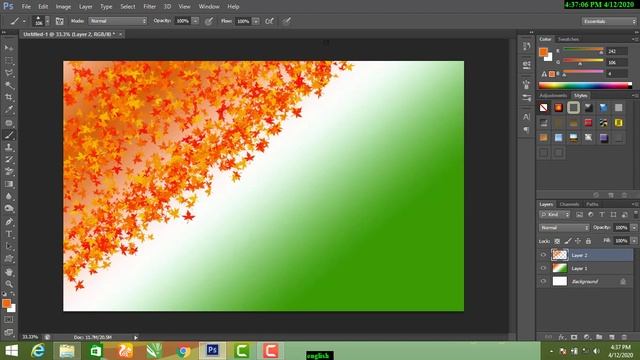Switch to the Adjustments tab
640x360 pixels.
point(553,96)
